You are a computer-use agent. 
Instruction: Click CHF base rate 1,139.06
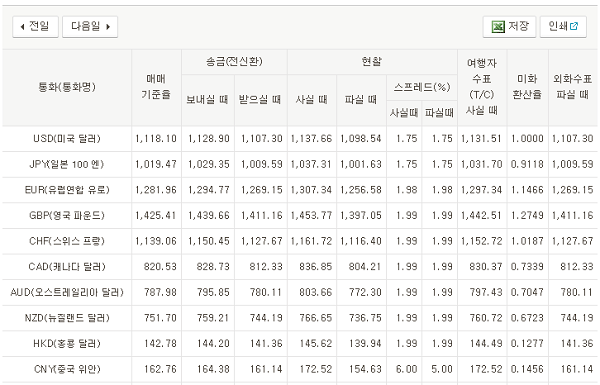156,241
